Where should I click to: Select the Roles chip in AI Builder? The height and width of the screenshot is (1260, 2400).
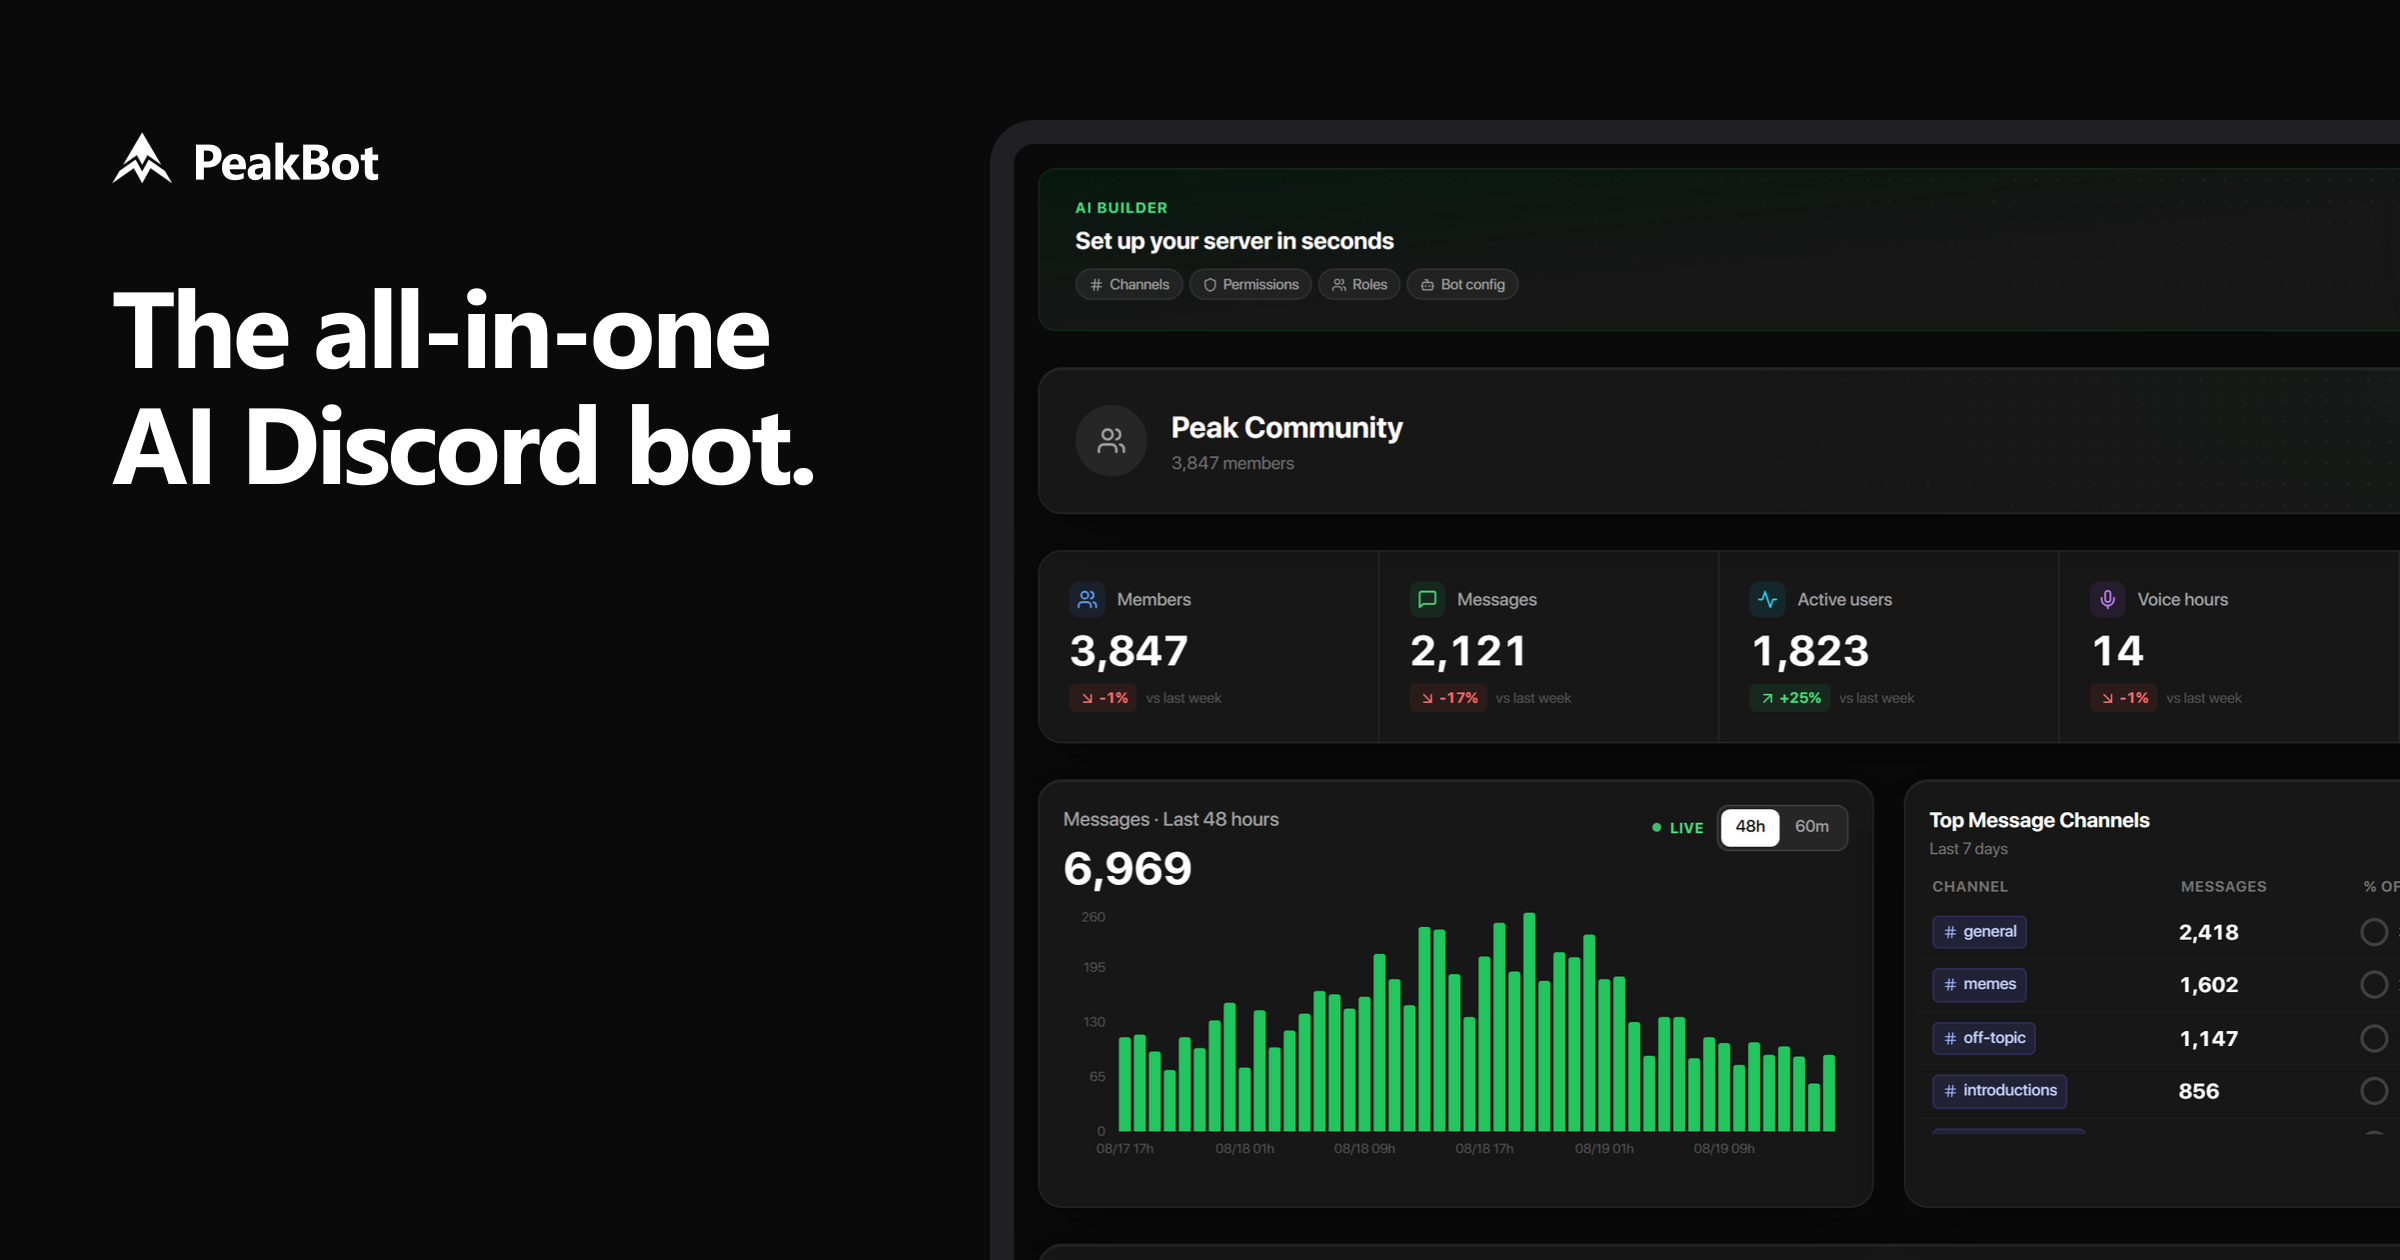1359,285
